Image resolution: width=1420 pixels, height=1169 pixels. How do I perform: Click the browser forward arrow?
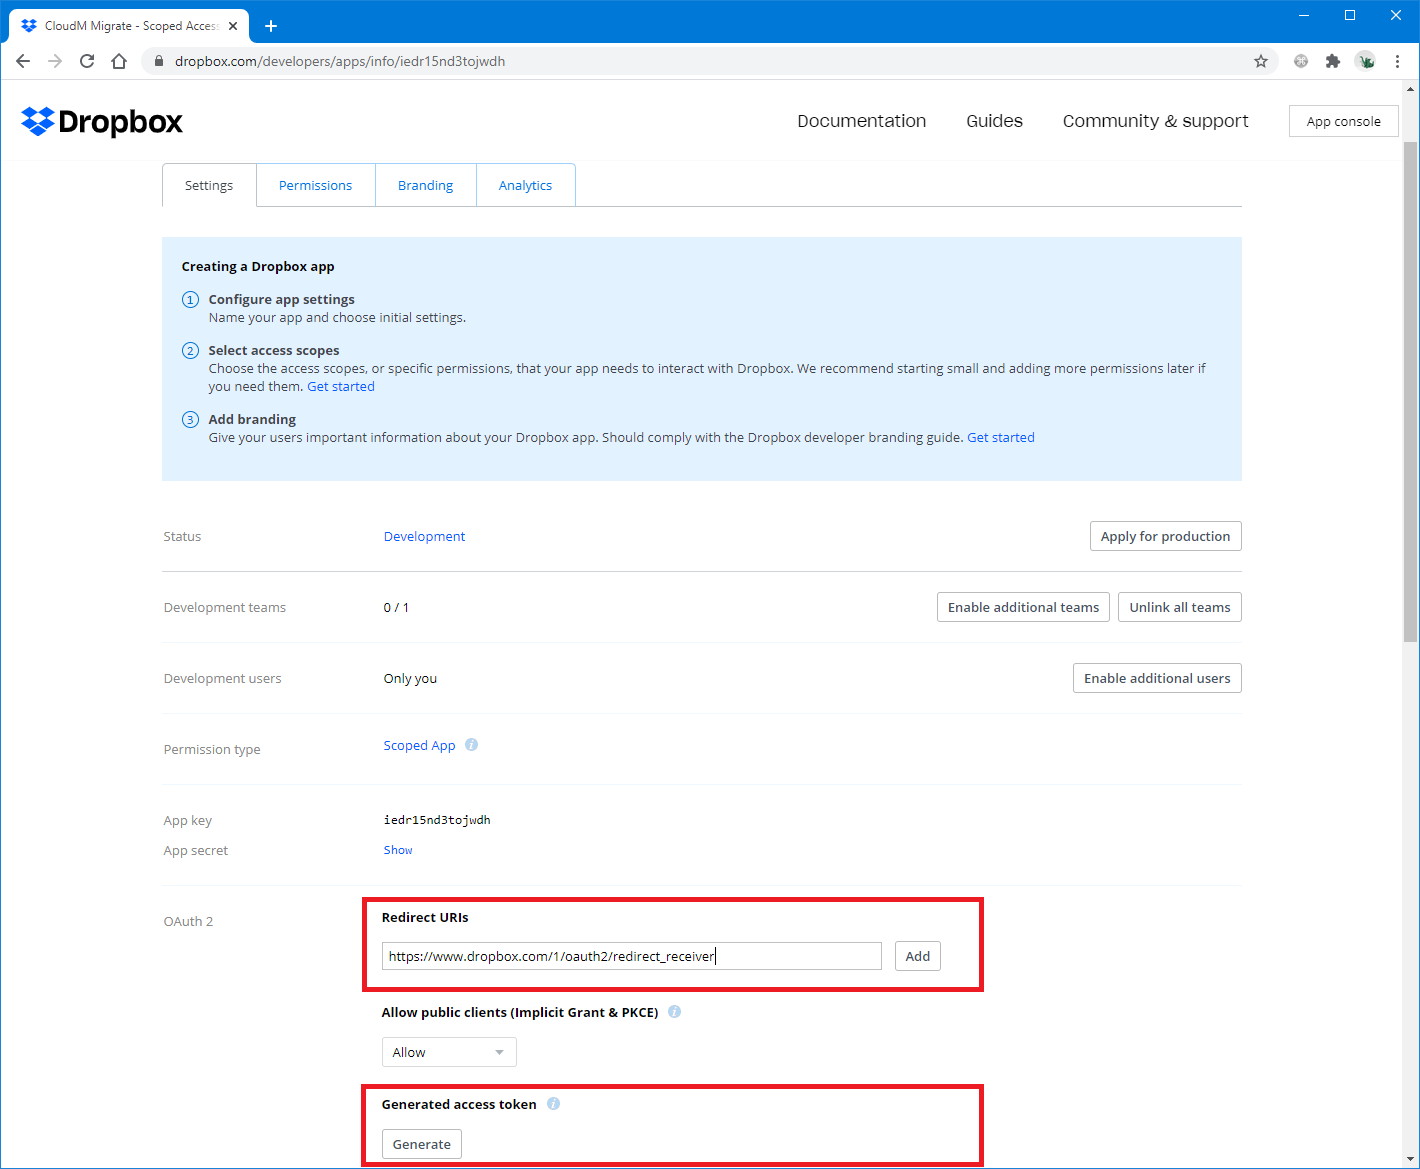click(55, 61)
